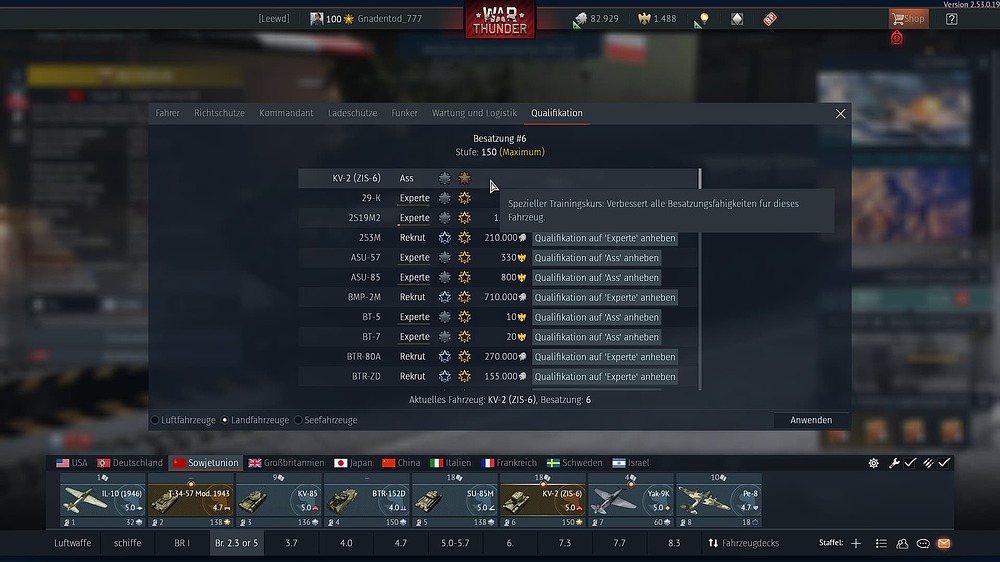The width and height of the screenshot is (1000, 562).
Task: Click expert badge icon for BTR-80A
Action: pos(445,356)
